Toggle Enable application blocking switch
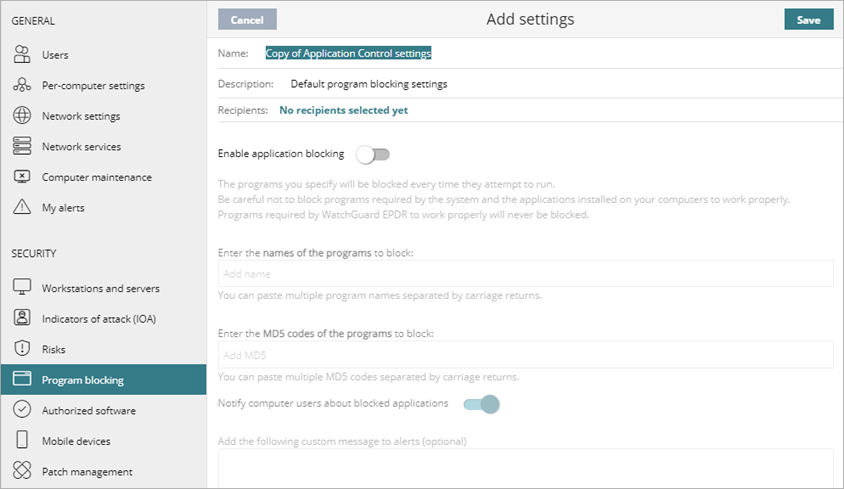The image size is (844, 489). pos(373,154)
